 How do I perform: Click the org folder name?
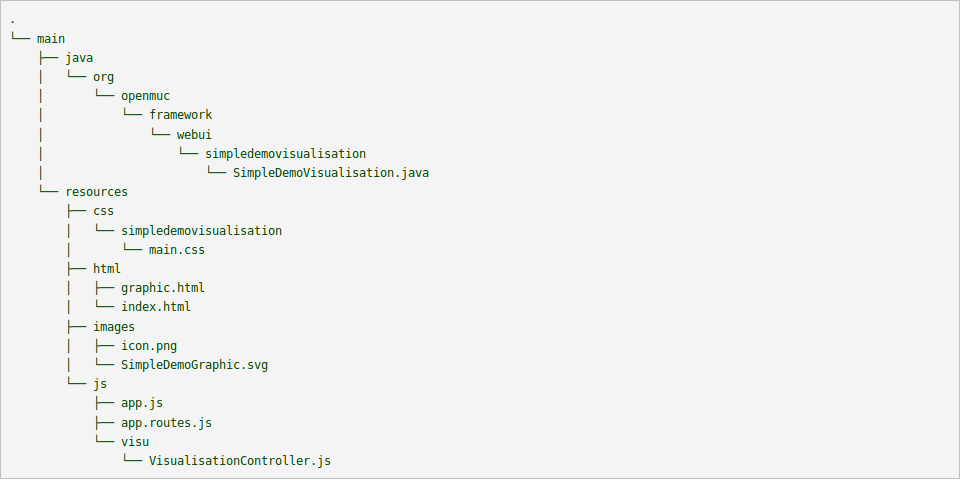[103, 76]
